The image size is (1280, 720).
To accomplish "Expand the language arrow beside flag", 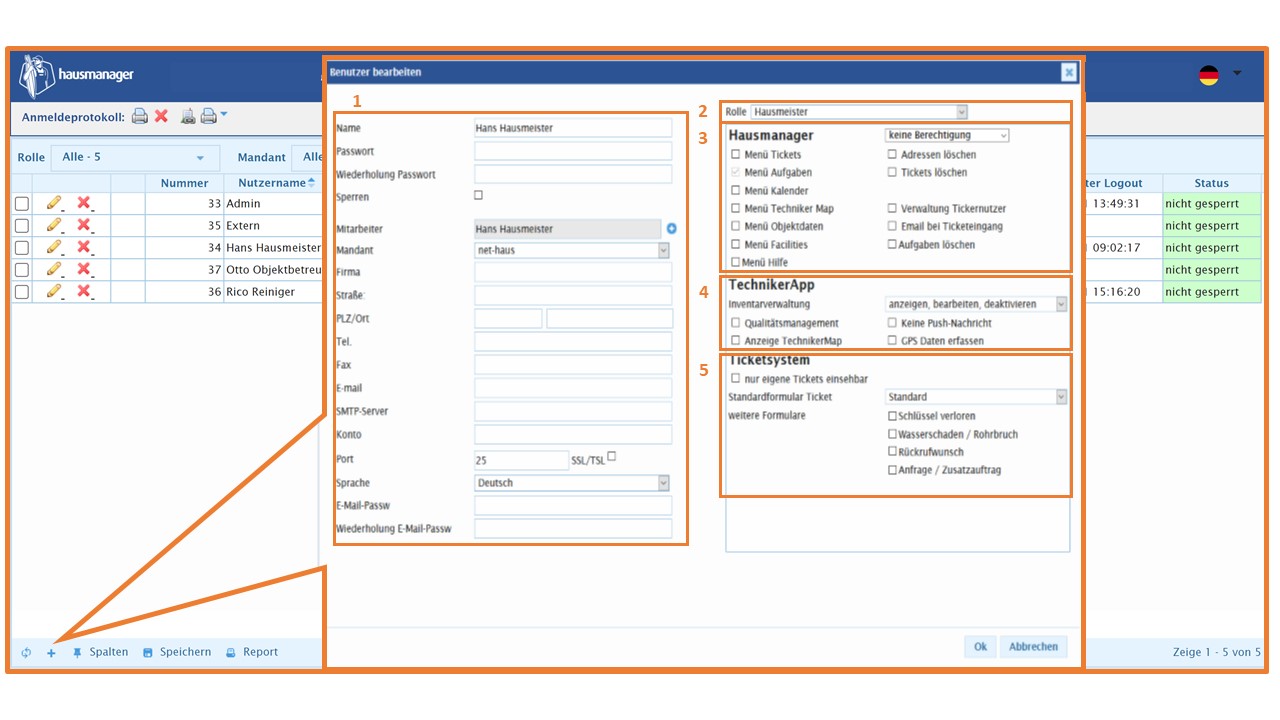I will [1237, 74].
